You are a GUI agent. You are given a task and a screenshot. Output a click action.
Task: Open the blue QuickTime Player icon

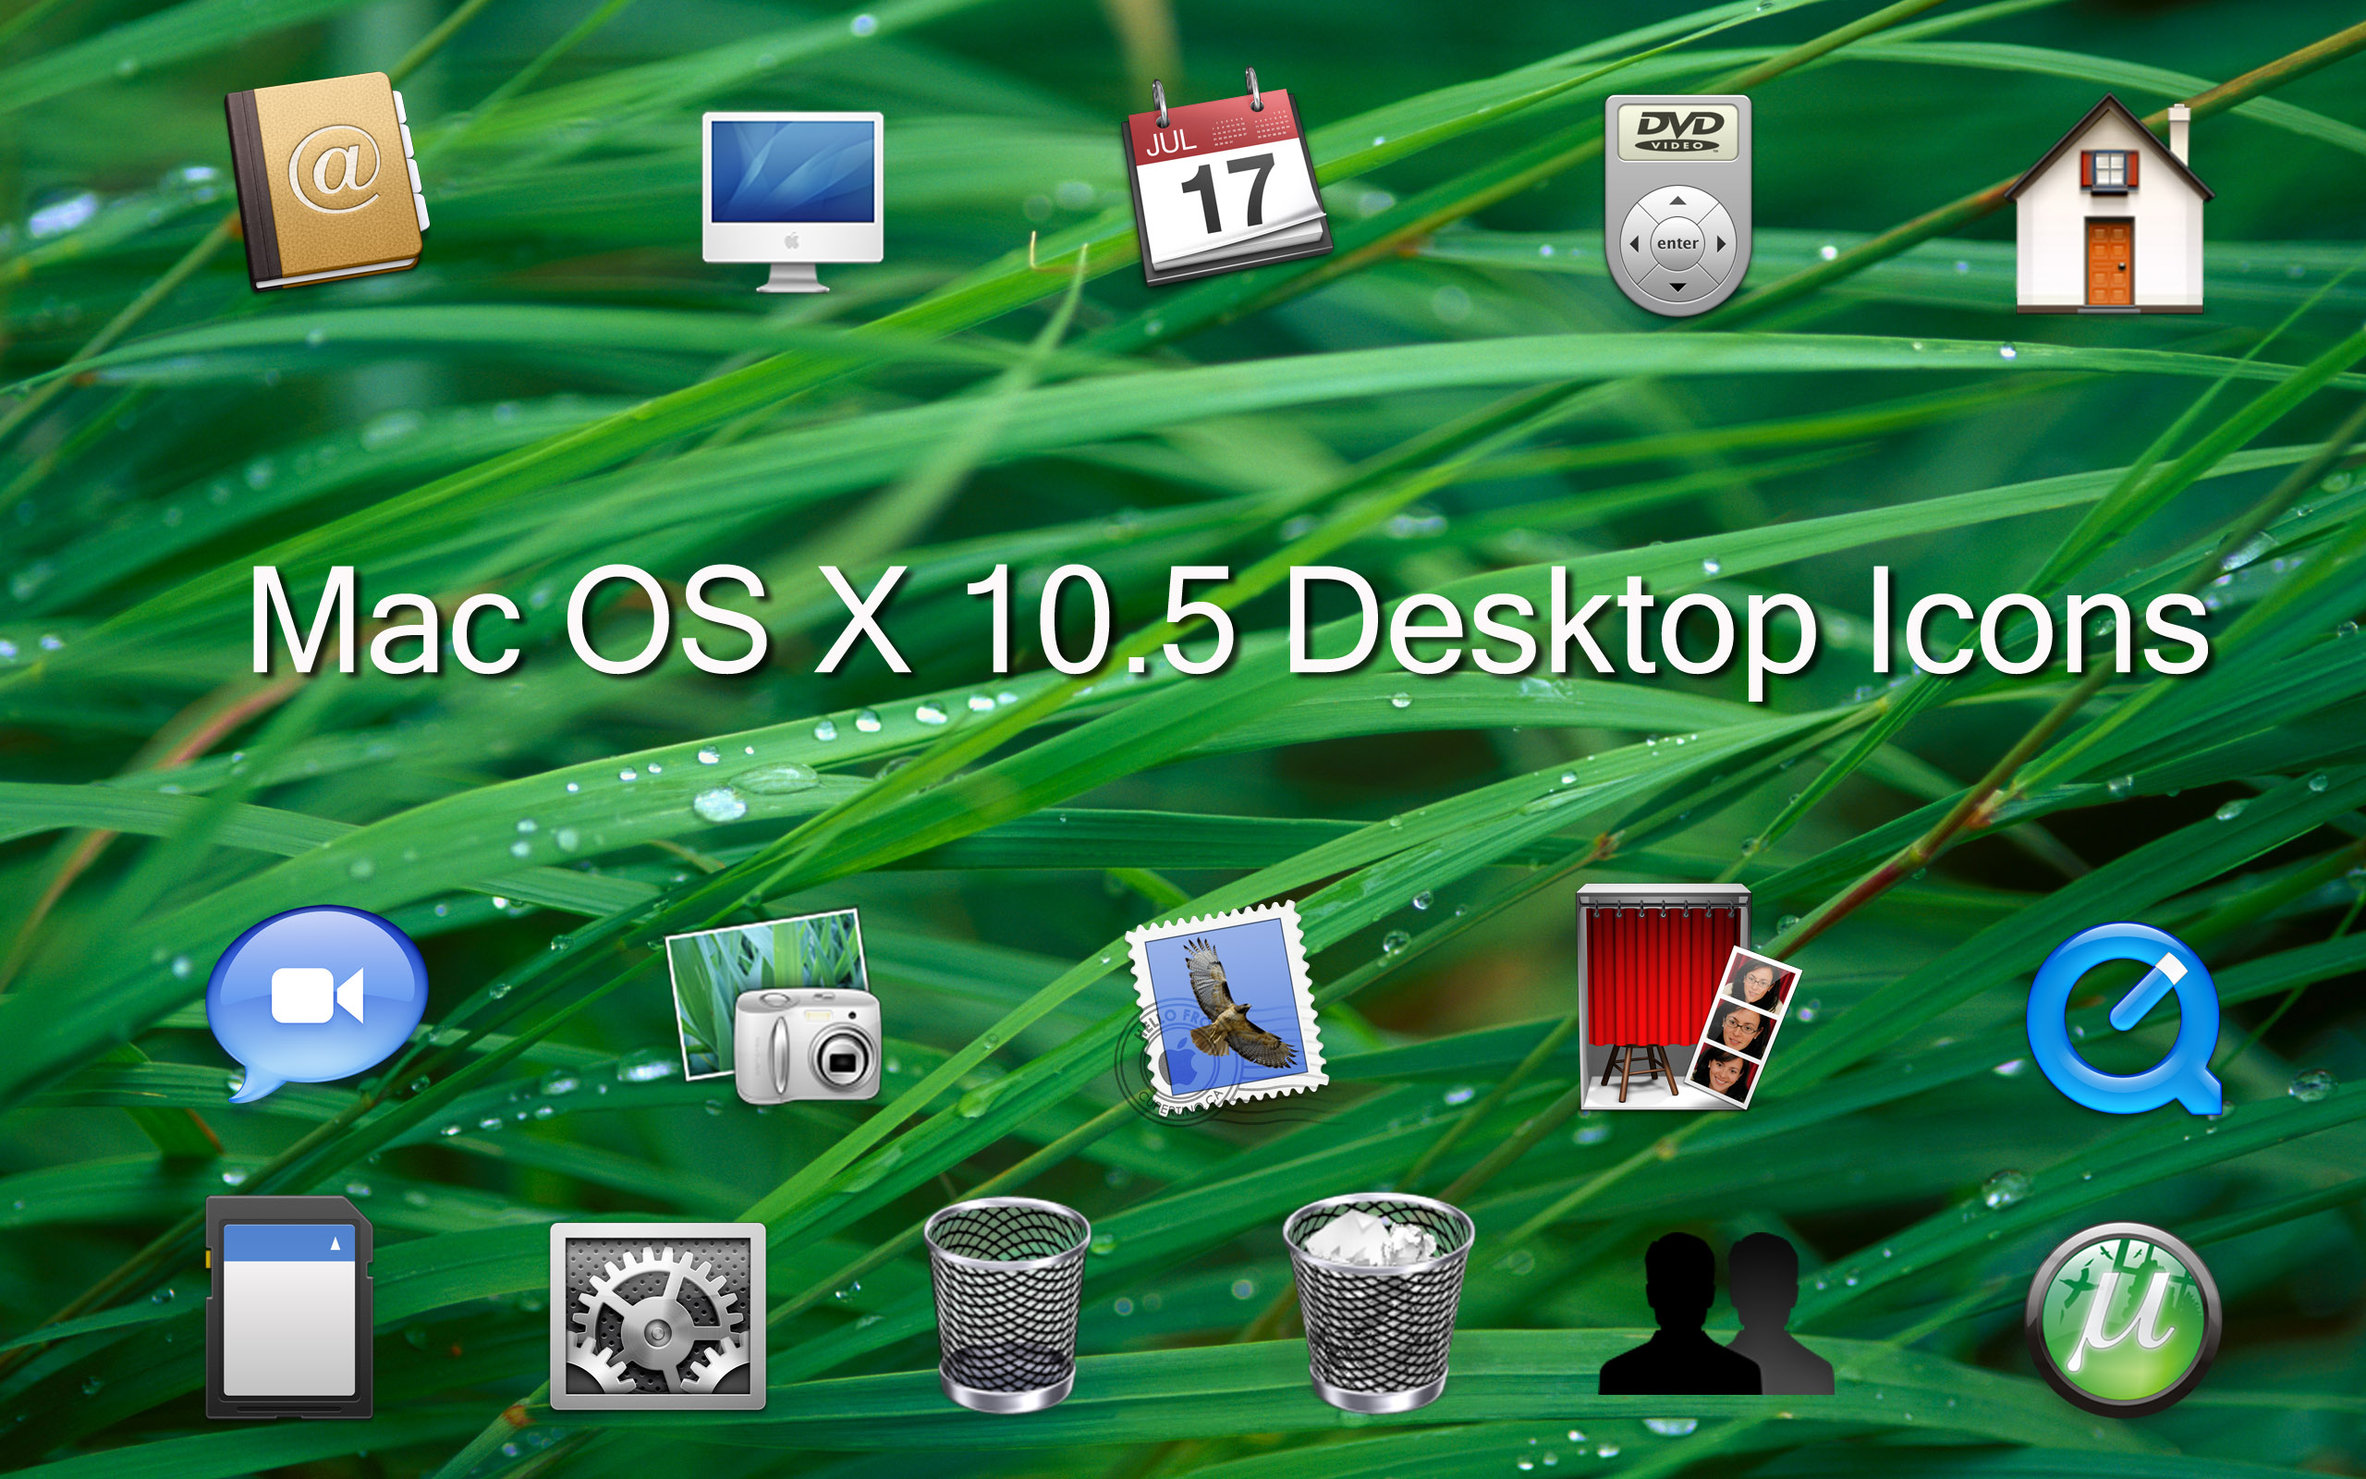2125,1018
